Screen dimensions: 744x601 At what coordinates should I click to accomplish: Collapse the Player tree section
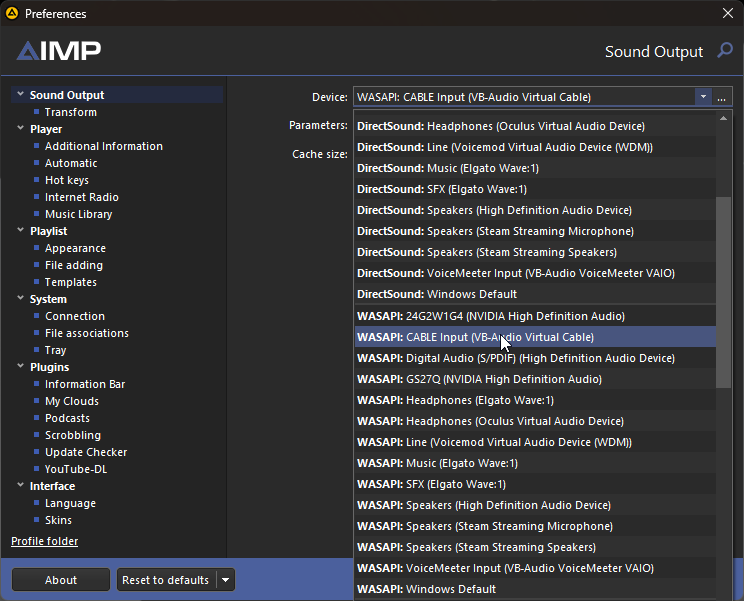pos(20,128)
